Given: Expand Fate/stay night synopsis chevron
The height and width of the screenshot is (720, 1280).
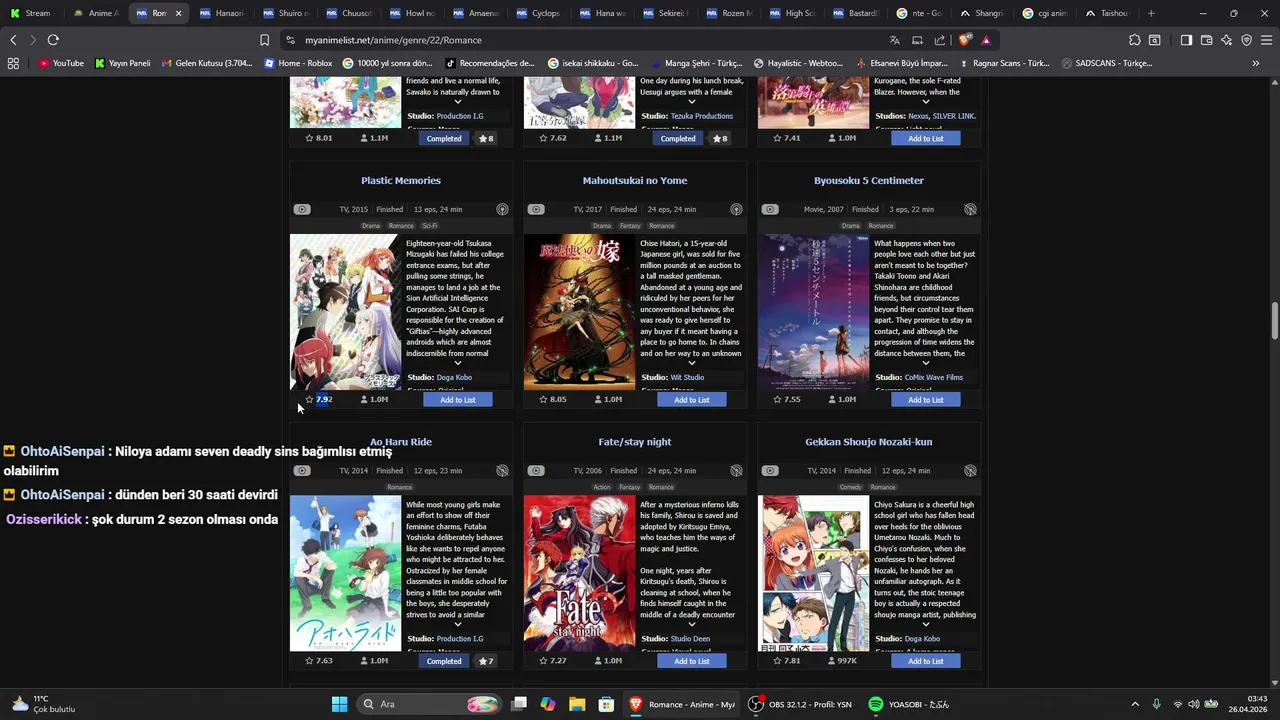Looking at the screenshot, I should pyautogui.click(x=691, y=624).
